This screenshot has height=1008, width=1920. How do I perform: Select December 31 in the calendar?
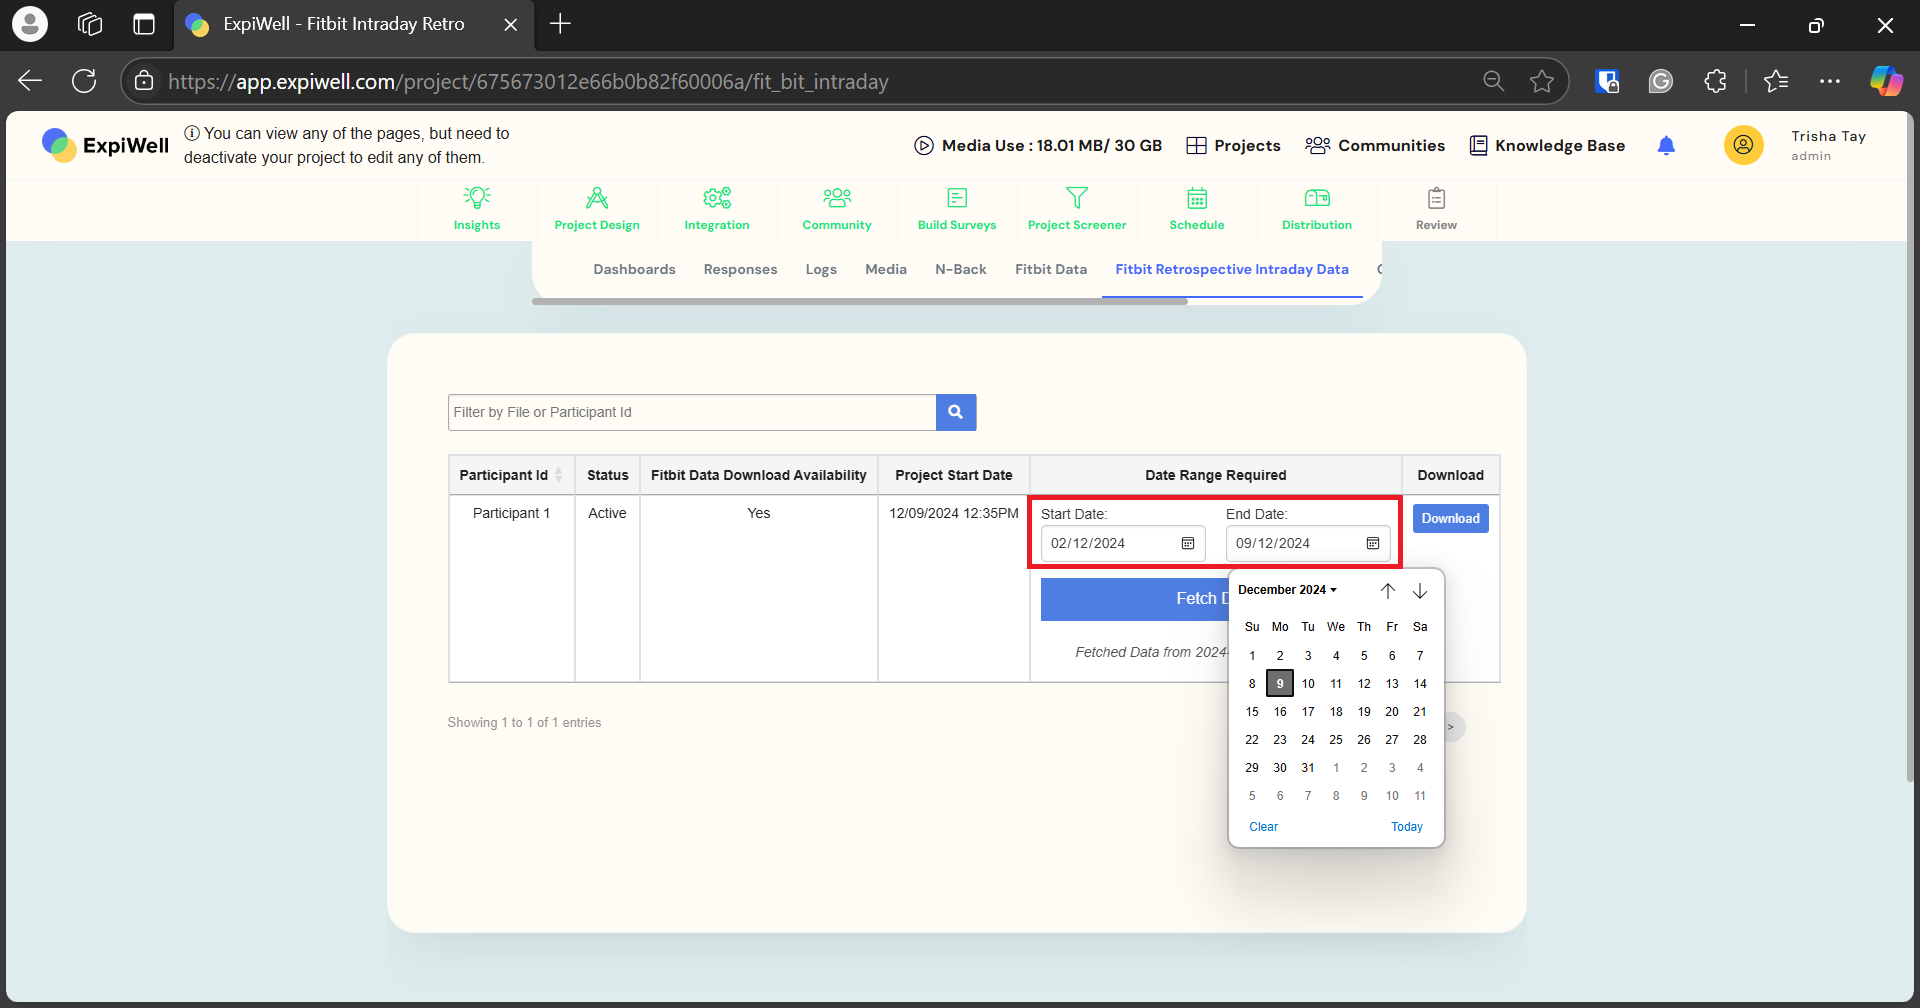click(1308, 768)
